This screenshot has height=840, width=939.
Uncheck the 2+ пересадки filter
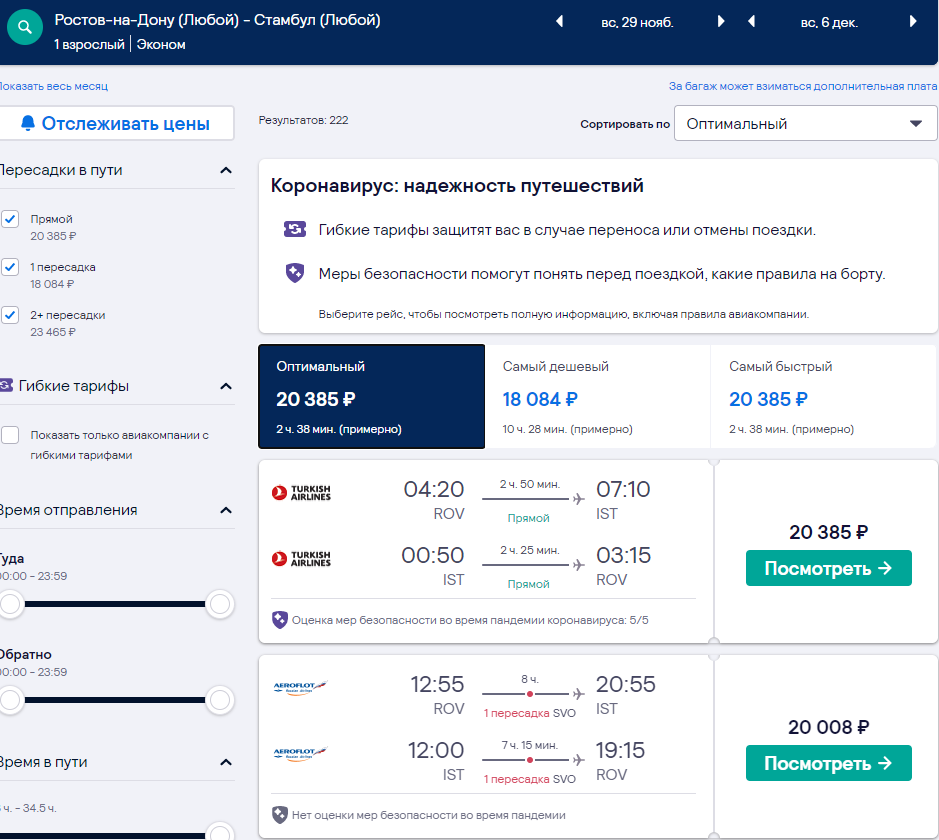(10, 315)
